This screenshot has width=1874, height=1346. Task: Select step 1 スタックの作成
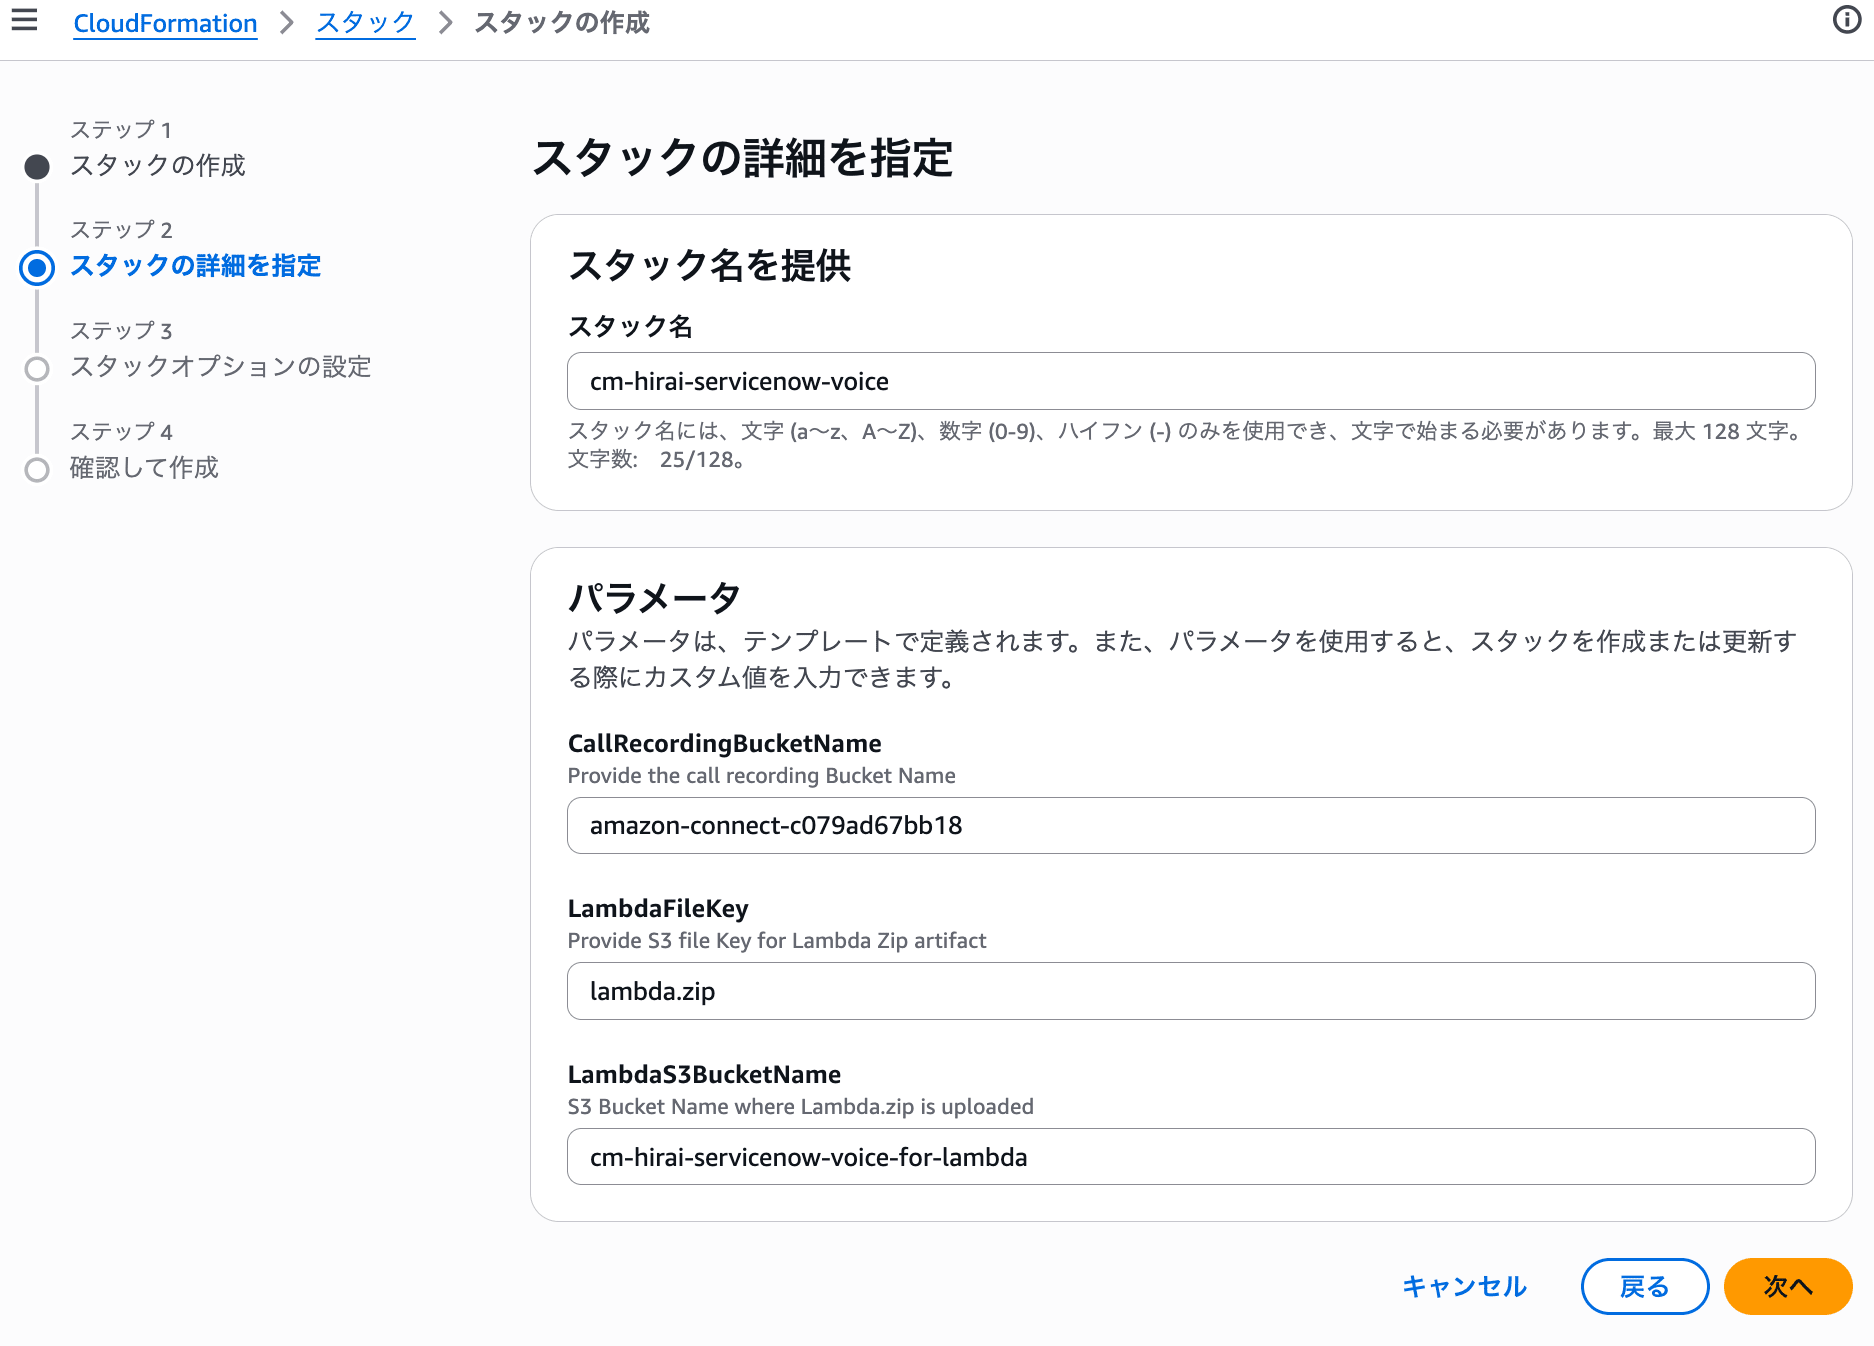[157, 165]
